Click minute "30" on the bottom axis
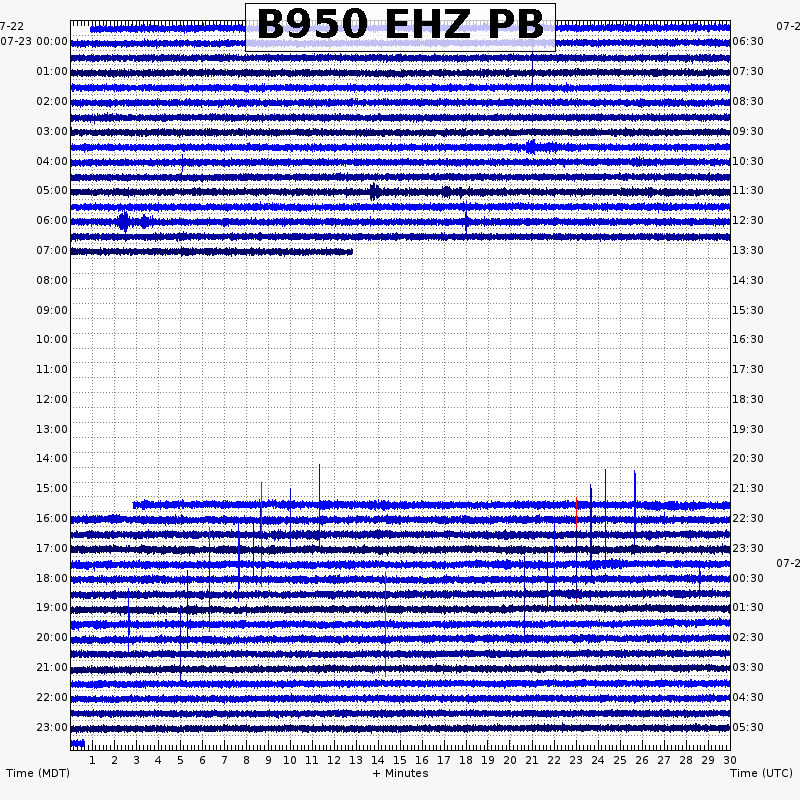Image resolution: width=800 pixels, height=800 pixels. click(730, 761)
